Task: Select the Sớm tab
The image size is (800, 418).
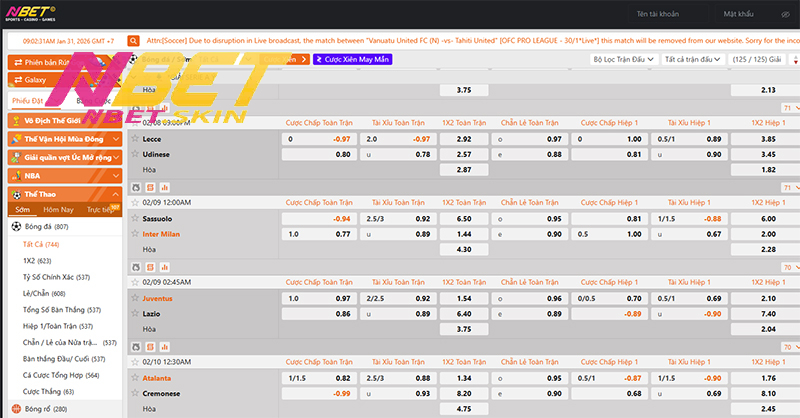Action: point(23,209)
